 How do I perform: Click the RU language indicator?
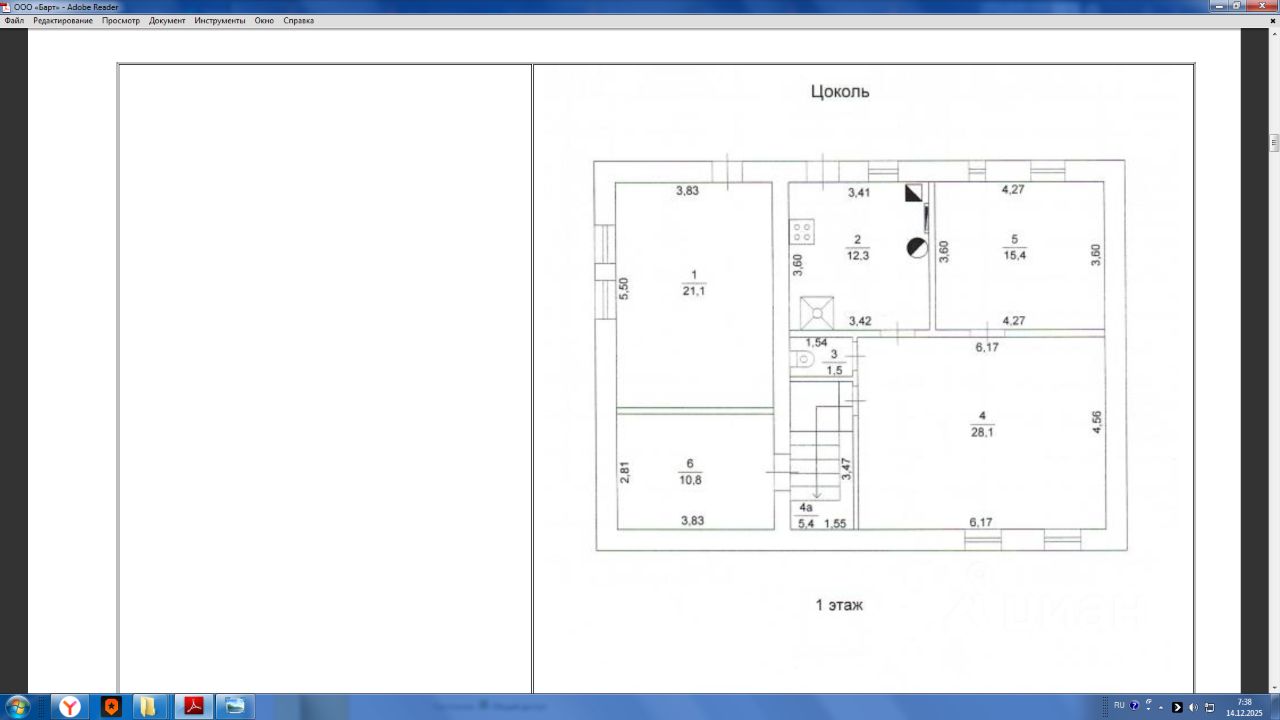1119,706
